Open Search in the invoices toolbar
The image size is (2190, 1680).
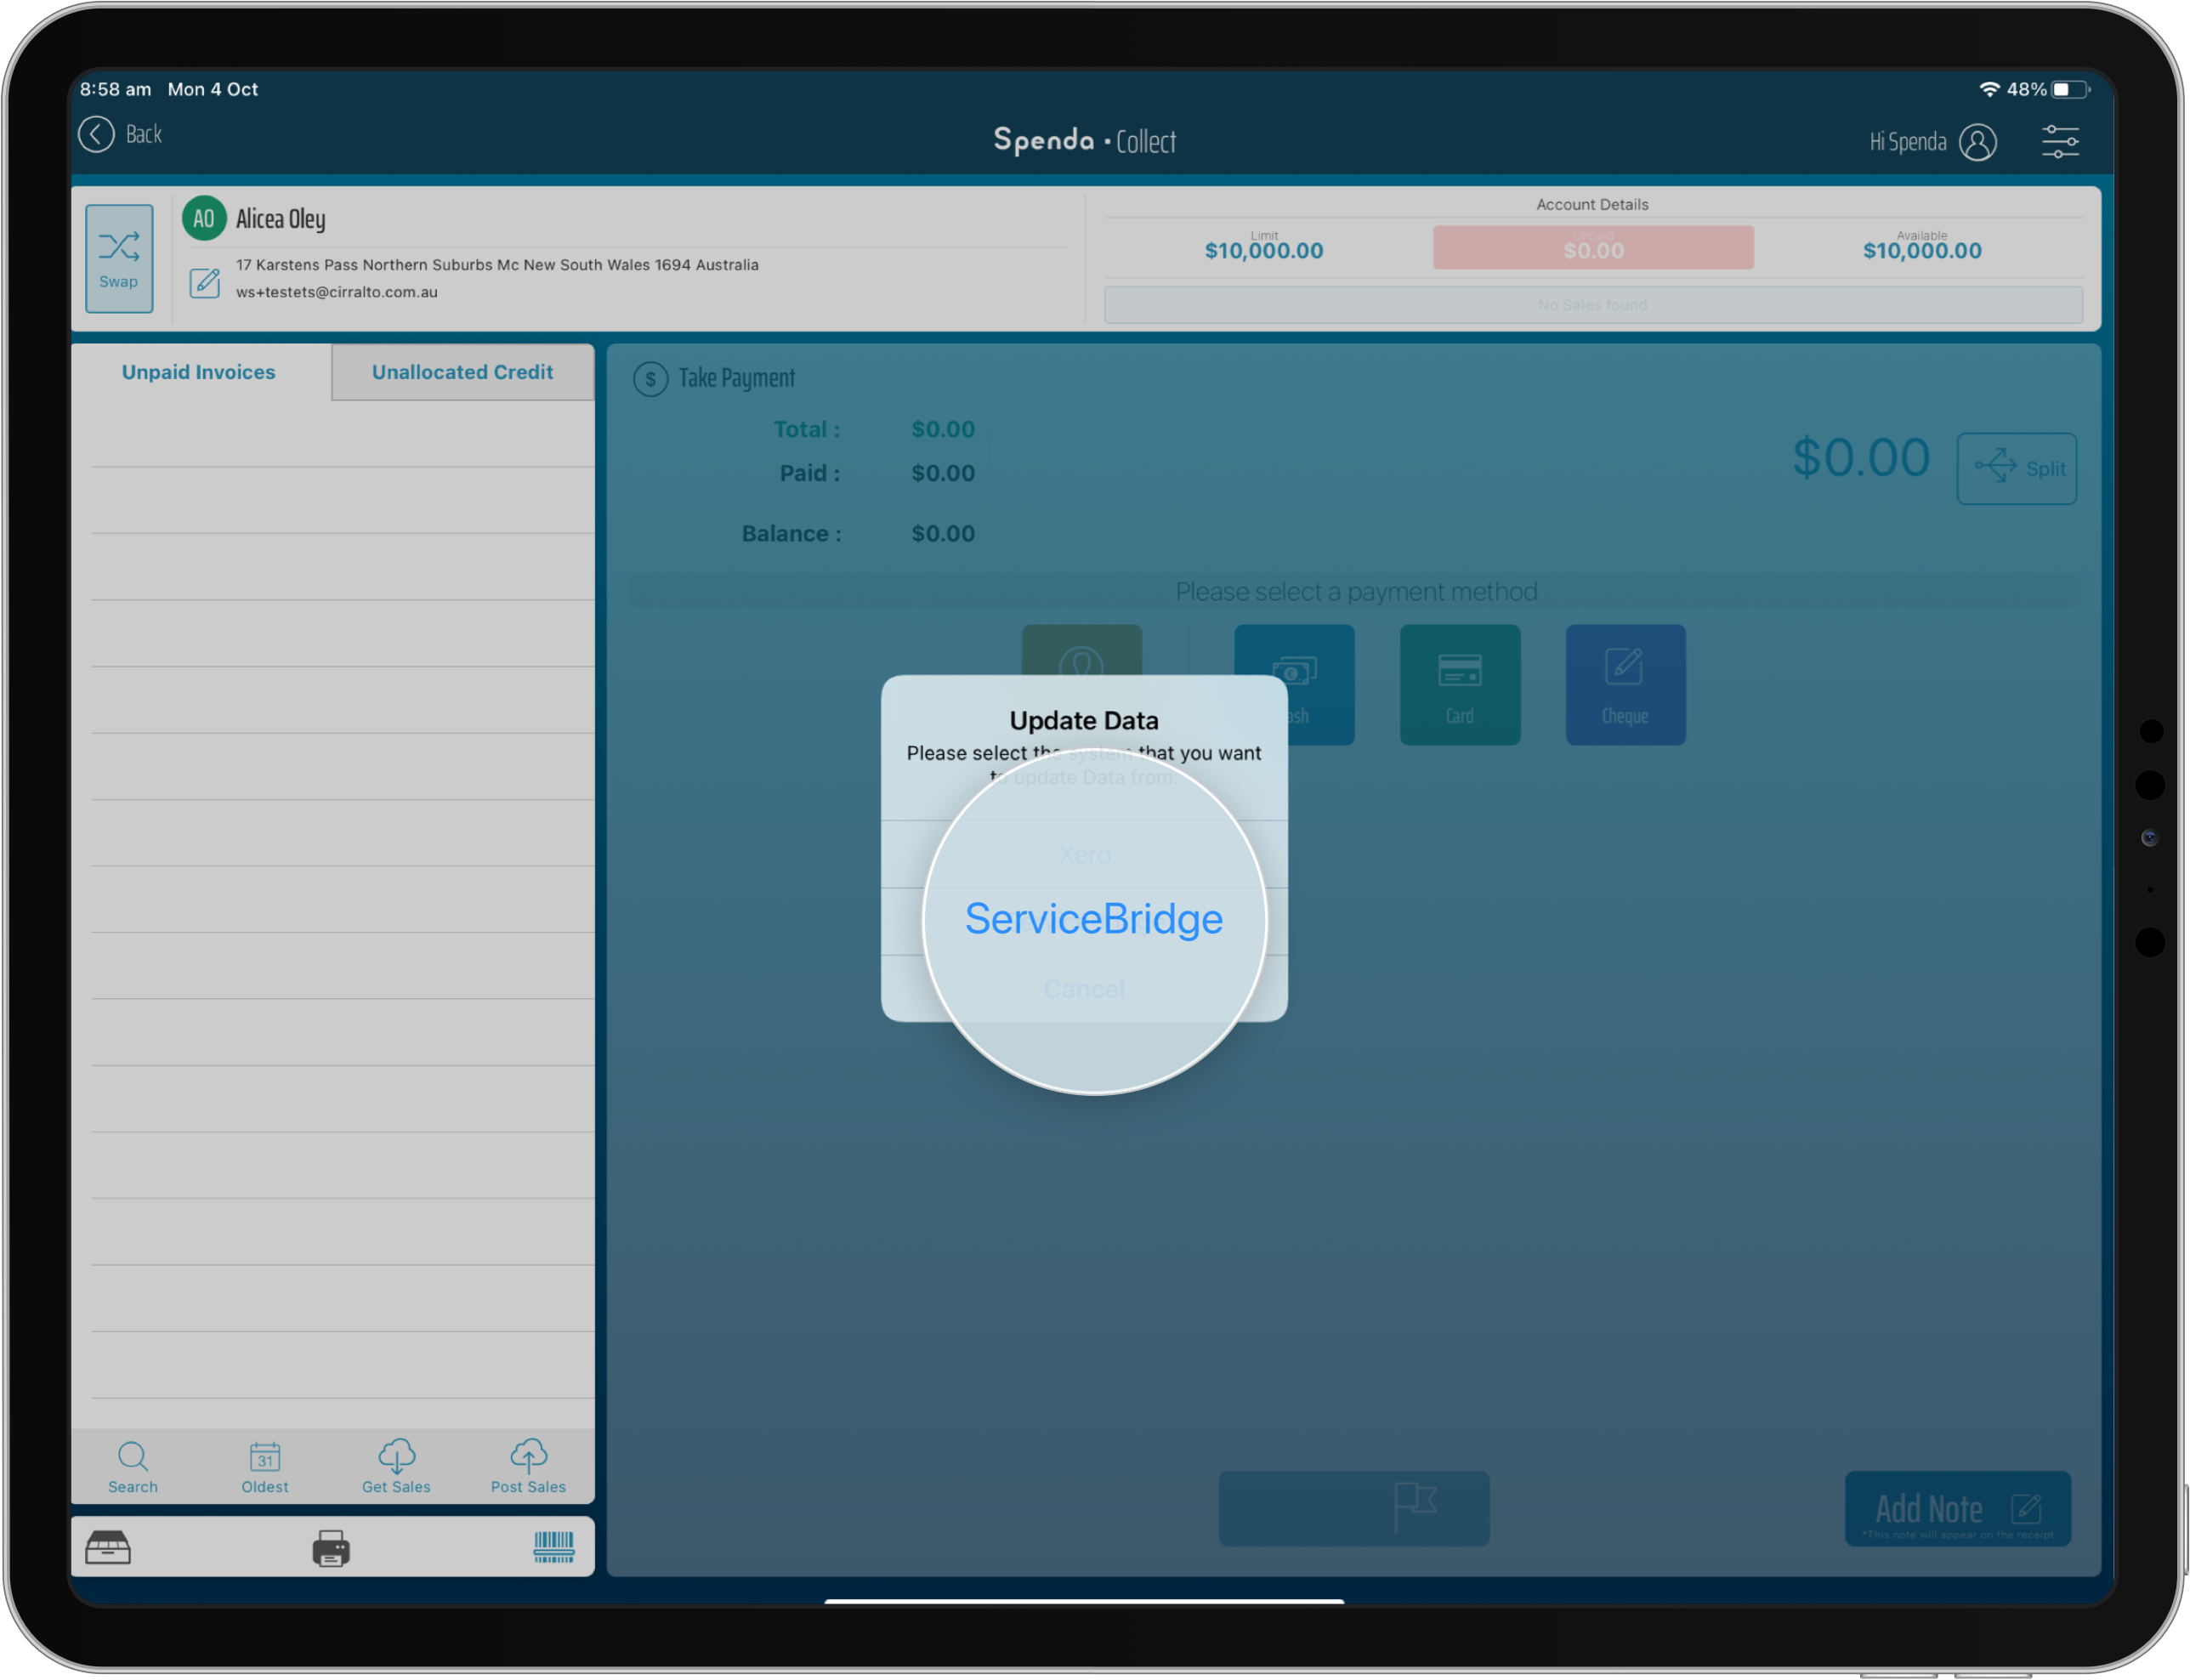pos(133,1467)
